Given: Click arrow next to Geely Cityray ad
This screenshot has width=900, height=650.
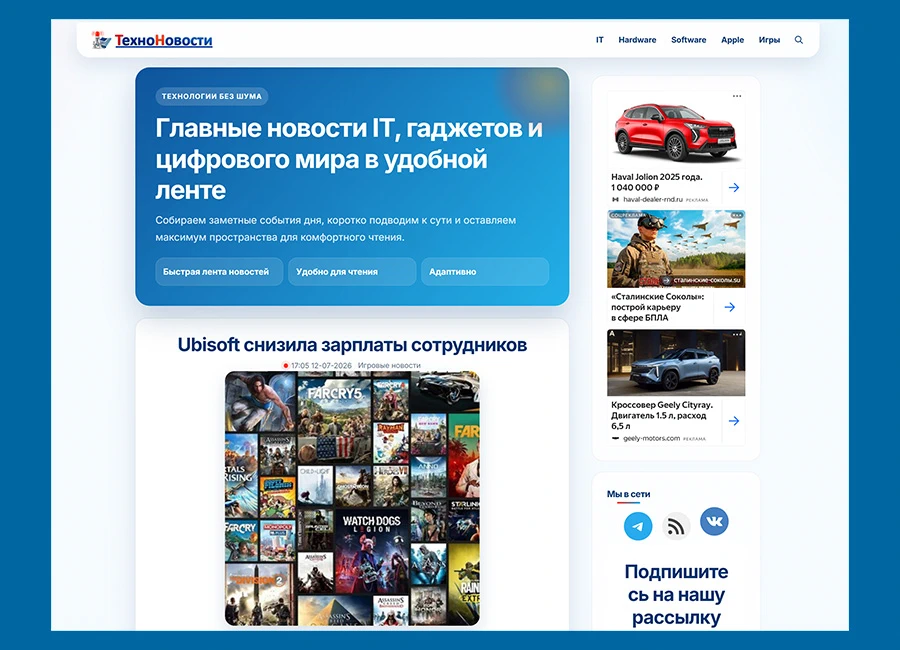Looking at the screenshot, I should click(x=734, y=421).
